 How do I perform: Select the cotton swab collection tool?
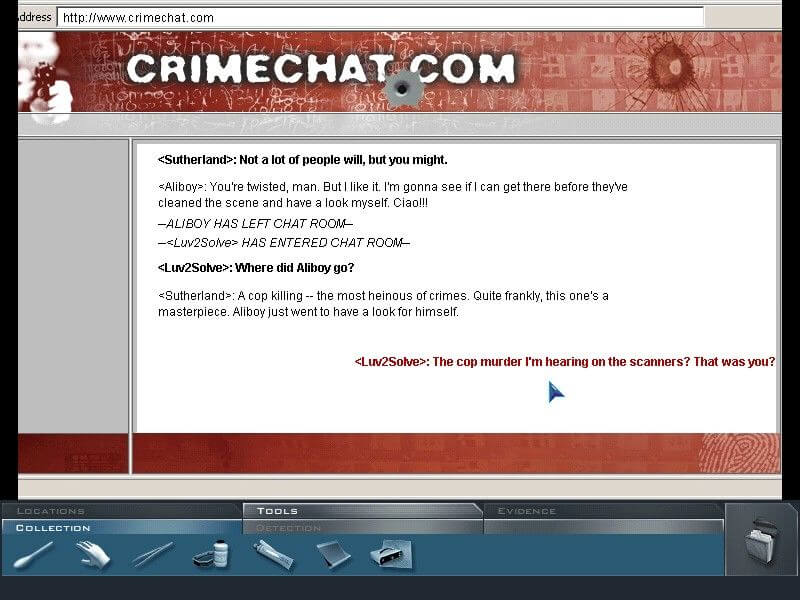point(34,555)
